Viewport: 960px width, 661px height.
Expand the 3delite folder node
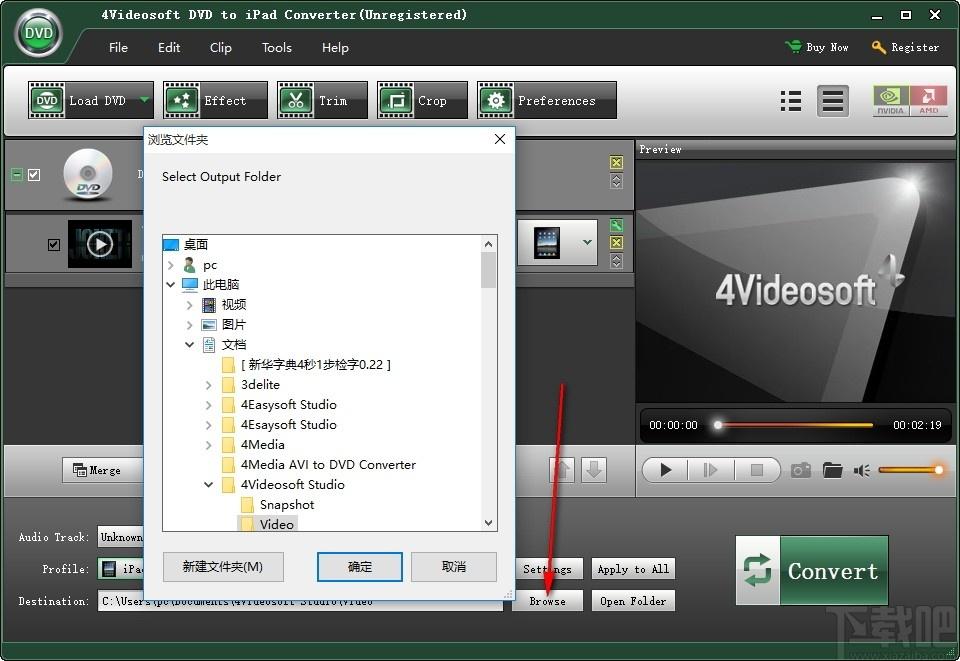(x=209, y=385)
